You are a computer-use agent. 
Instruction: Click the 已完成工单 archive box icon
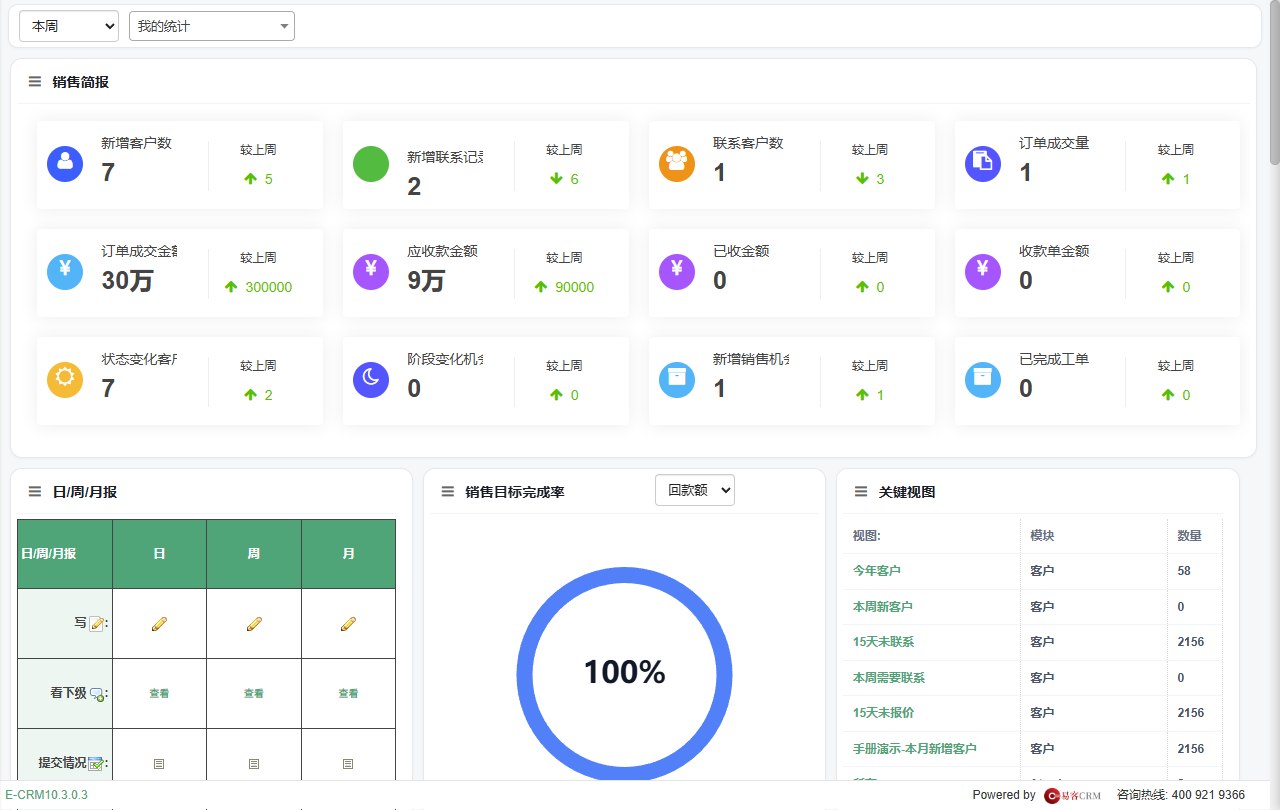pyautogui.click(x=983, y=379)
